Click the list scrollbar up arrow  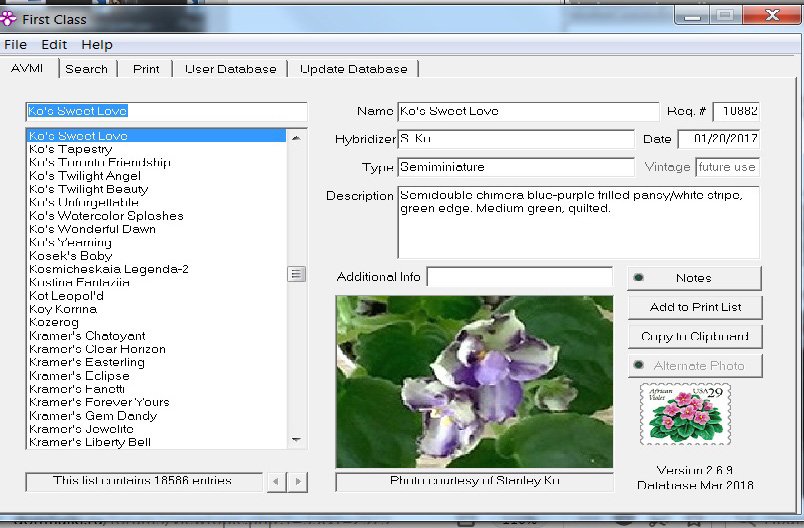click(296, 138)
